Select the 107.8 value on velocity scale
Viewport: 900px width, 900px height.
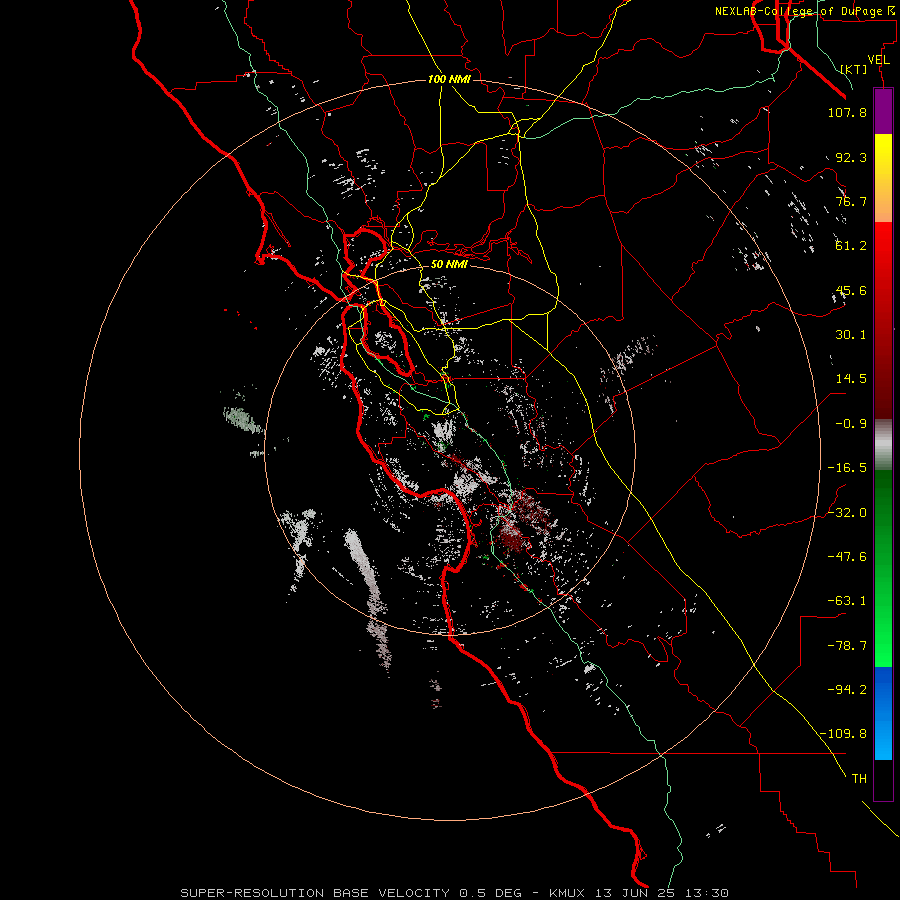(x=847, y=112)
